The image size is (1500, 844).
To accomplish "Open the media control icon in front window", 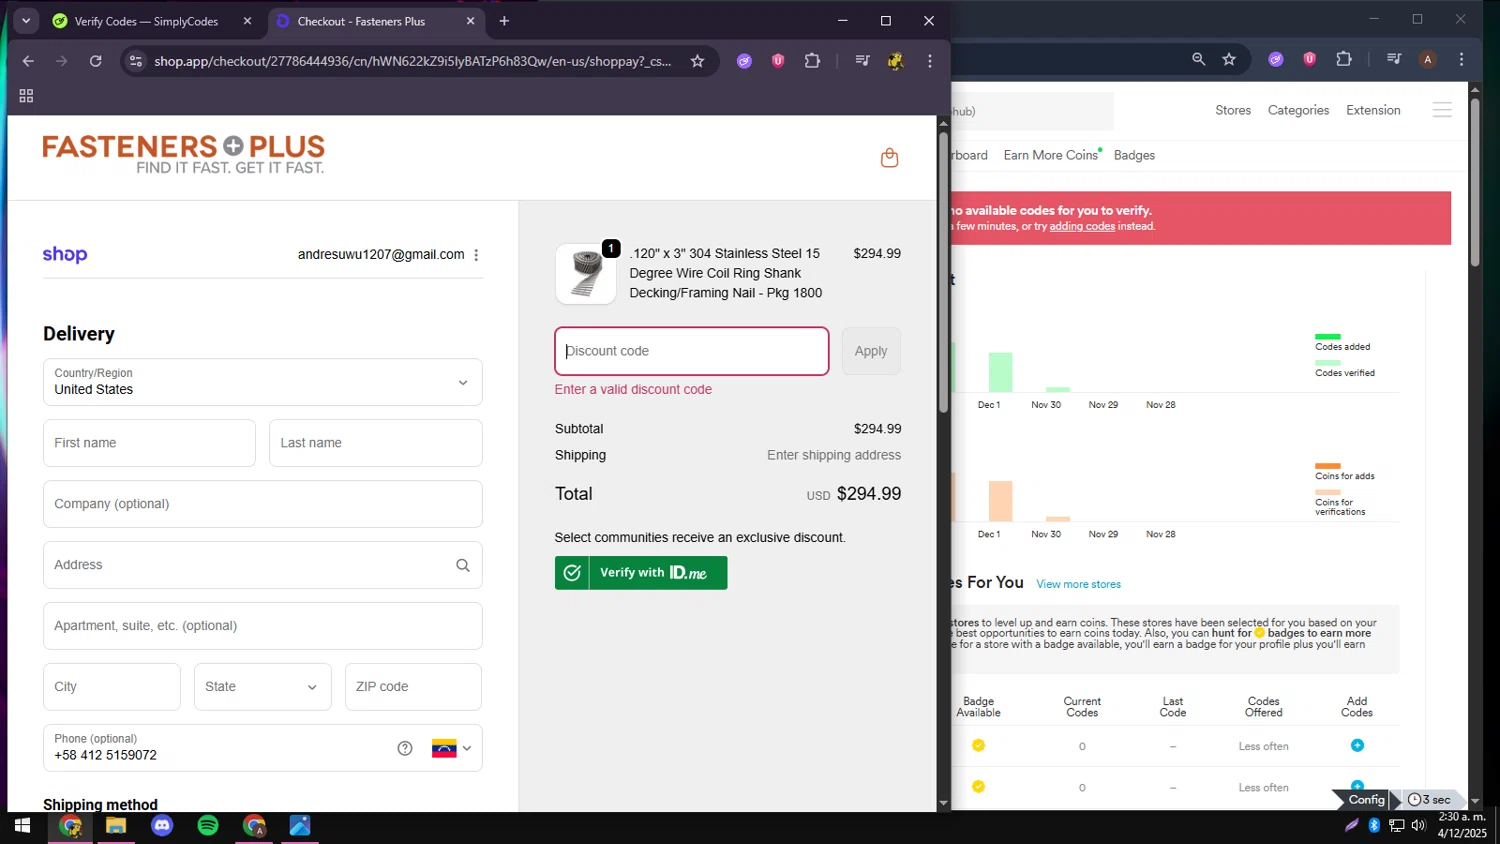I will coord(862,61).
